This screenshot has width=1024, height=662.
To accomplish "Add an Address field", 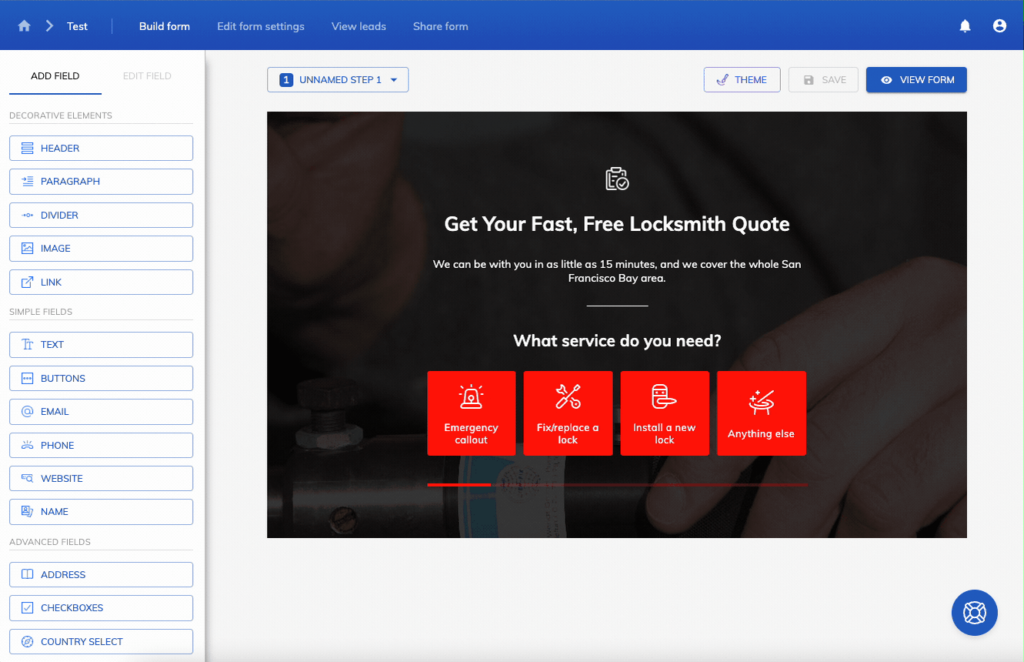I will [x=101, y=575].
